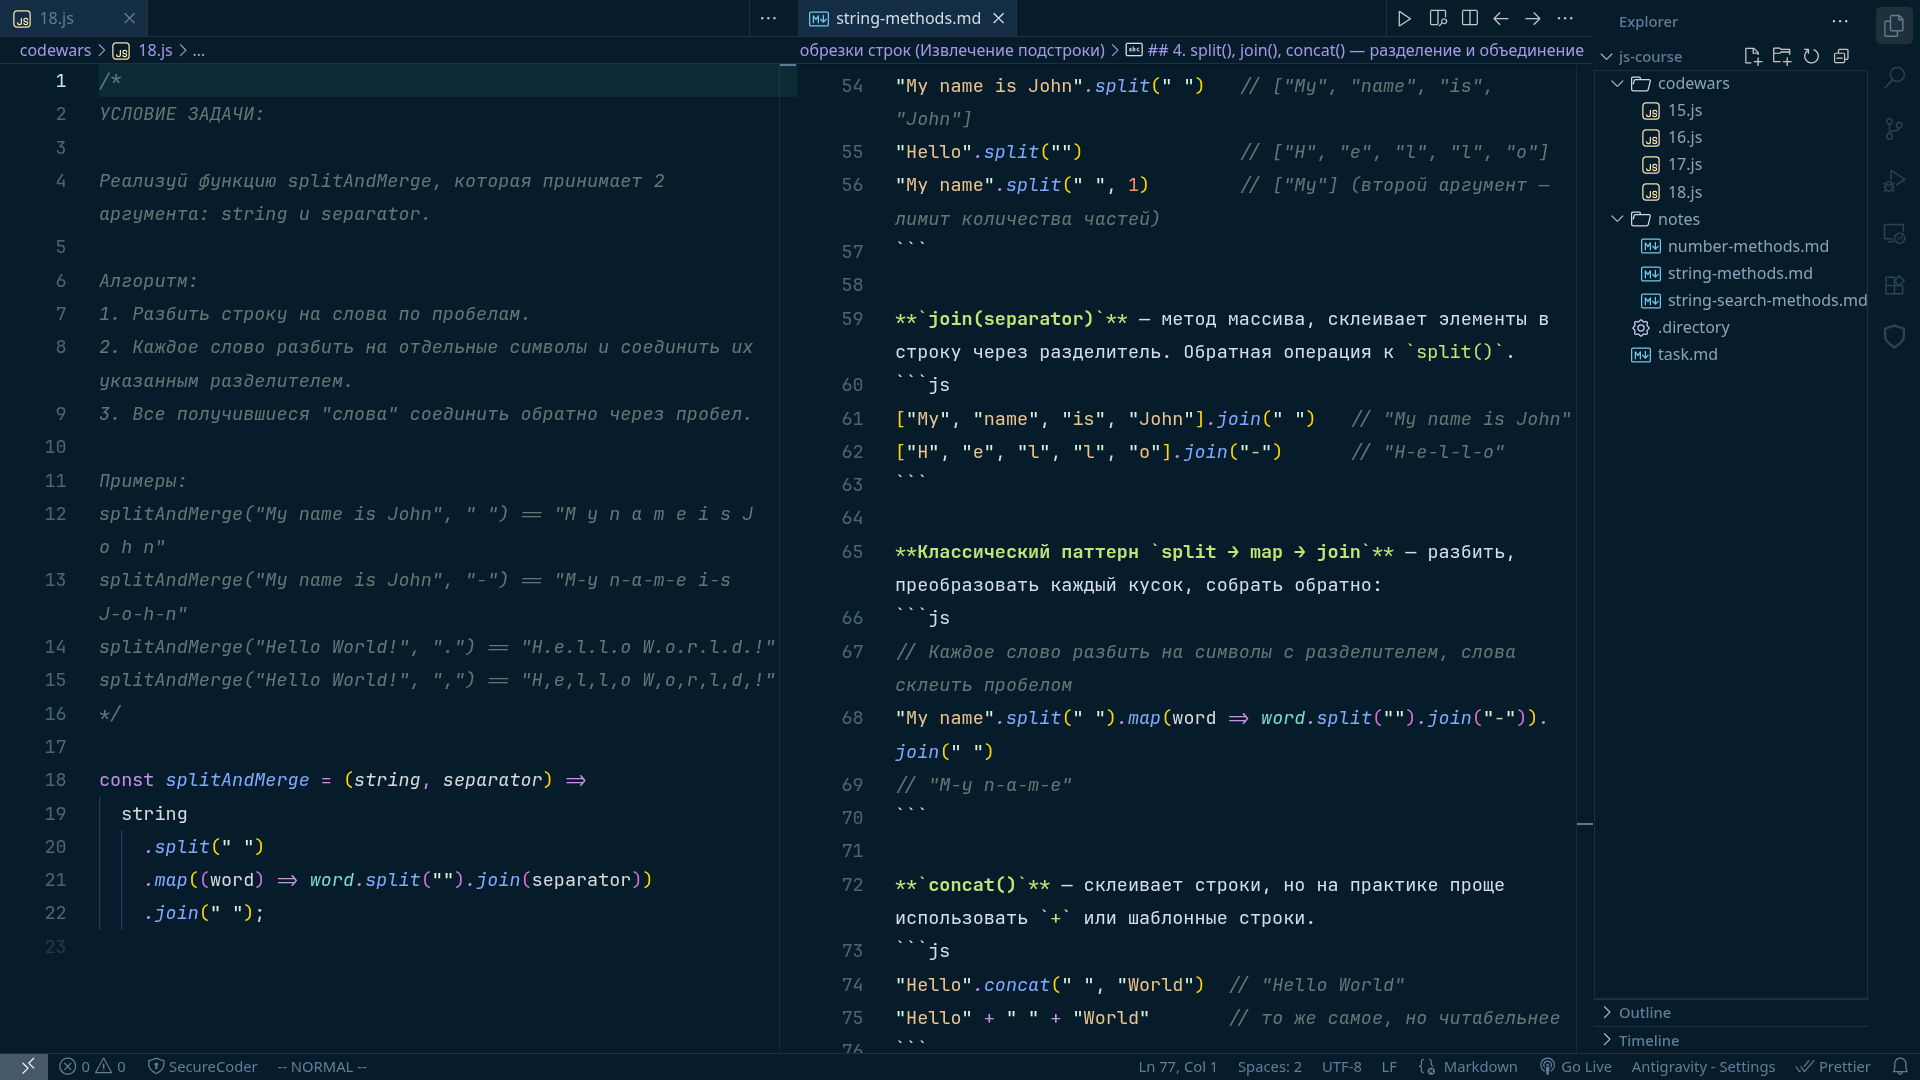Viewport: 1920px width, 1080px height.
Task: Change indentation via Spaces: 2
Action: pyautogui.click(x=1269, y=1066)
